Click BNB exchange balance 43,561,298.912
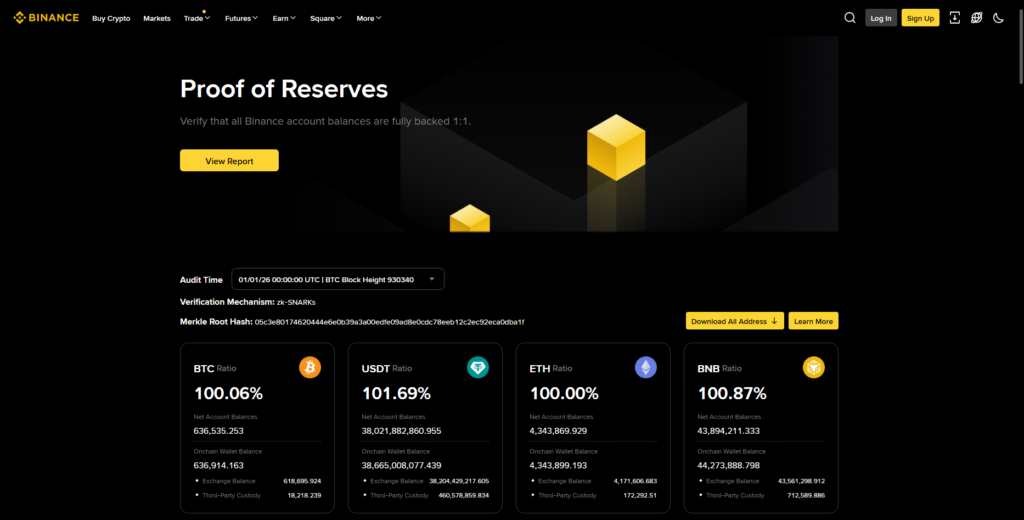 click(x=801, y=481)
